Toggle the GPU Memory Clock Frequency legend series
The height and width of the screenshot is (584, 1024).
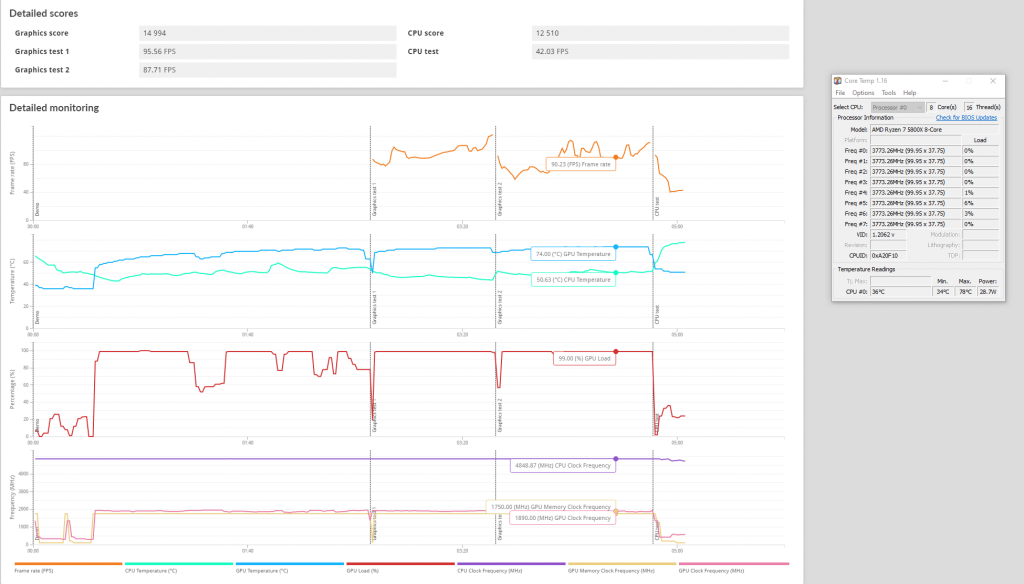[x=622, y=568]
